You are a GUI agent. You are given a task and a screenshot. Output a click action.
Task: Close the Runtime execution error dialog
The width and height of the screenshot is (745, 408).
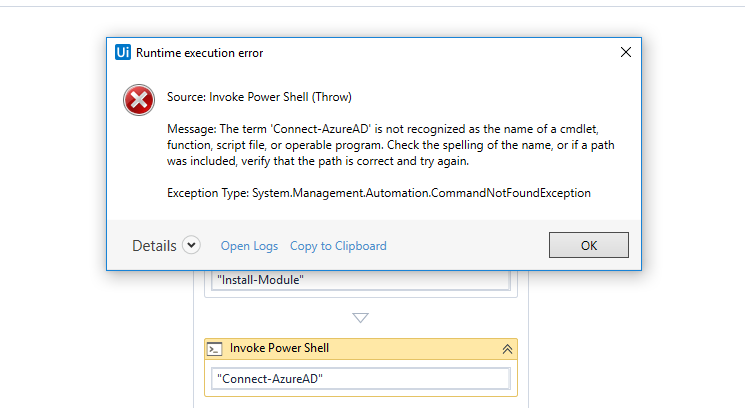[626, 52]
